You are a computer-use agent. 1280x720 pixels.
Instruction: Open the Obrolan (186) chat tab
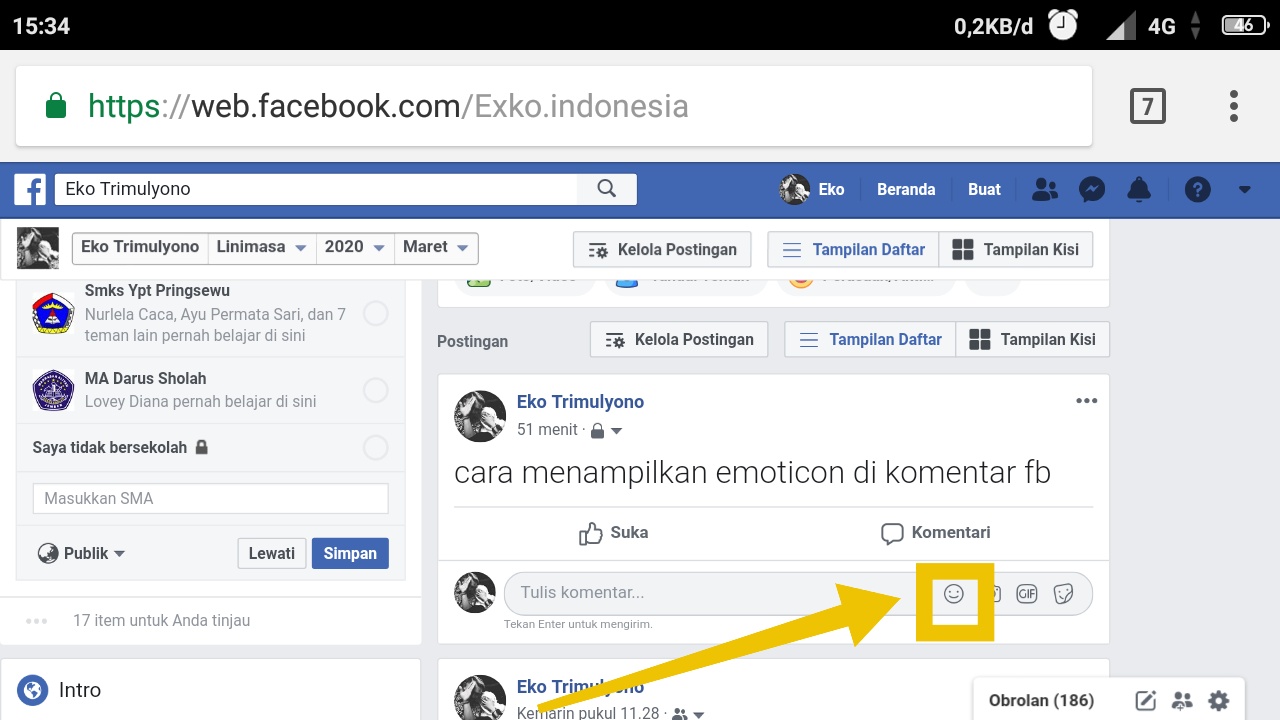pos(1041,700)
